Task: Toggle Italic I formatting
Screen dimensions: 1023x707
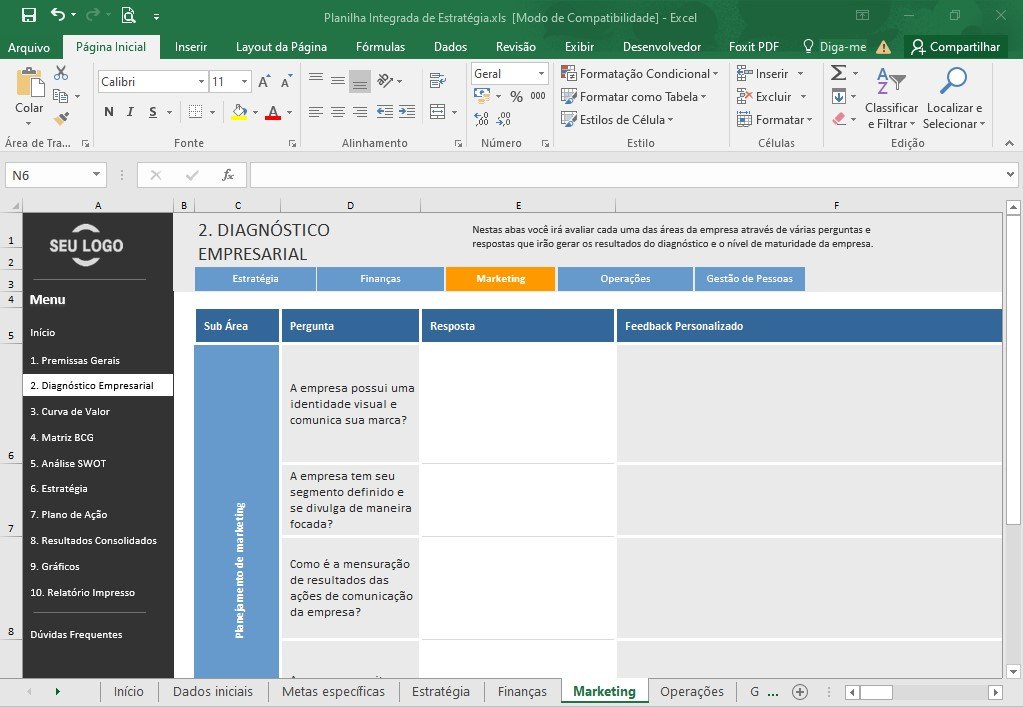Action: [x=130, y=112]
